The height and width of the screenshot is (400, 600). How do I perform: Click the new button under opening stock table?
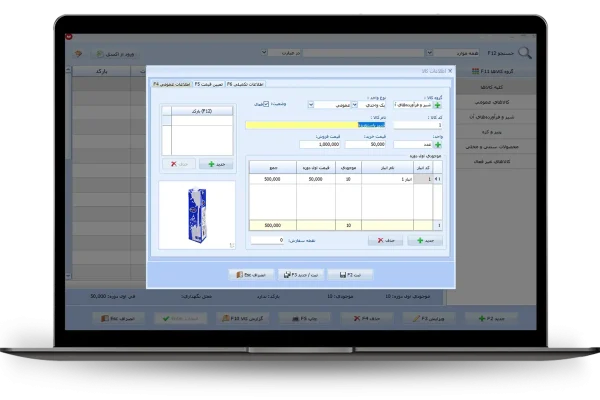pos(425,240)
